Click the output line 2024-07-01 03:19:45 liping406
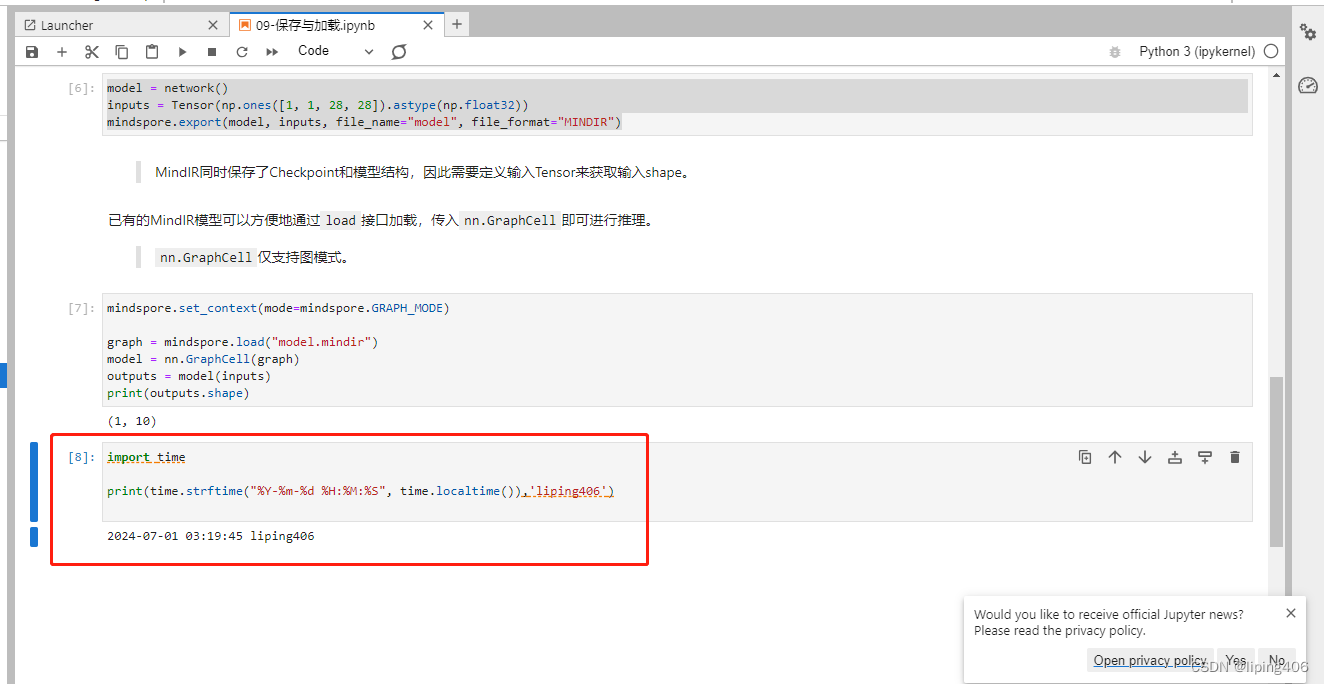The height and width of the screenshot is (684, 1324). tap(211, 536)
